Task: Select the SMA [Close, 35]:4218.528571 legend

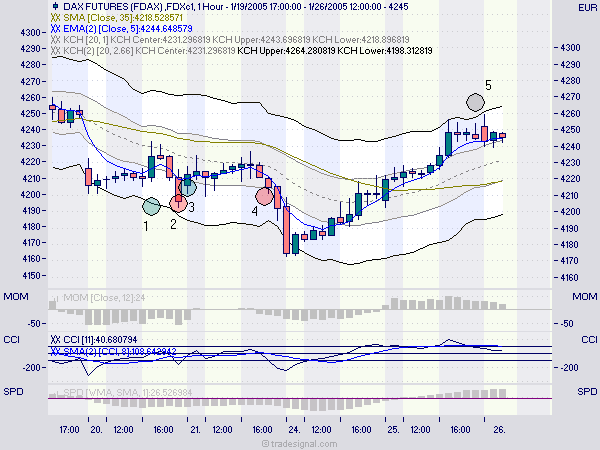Action: tap(123, 18)
